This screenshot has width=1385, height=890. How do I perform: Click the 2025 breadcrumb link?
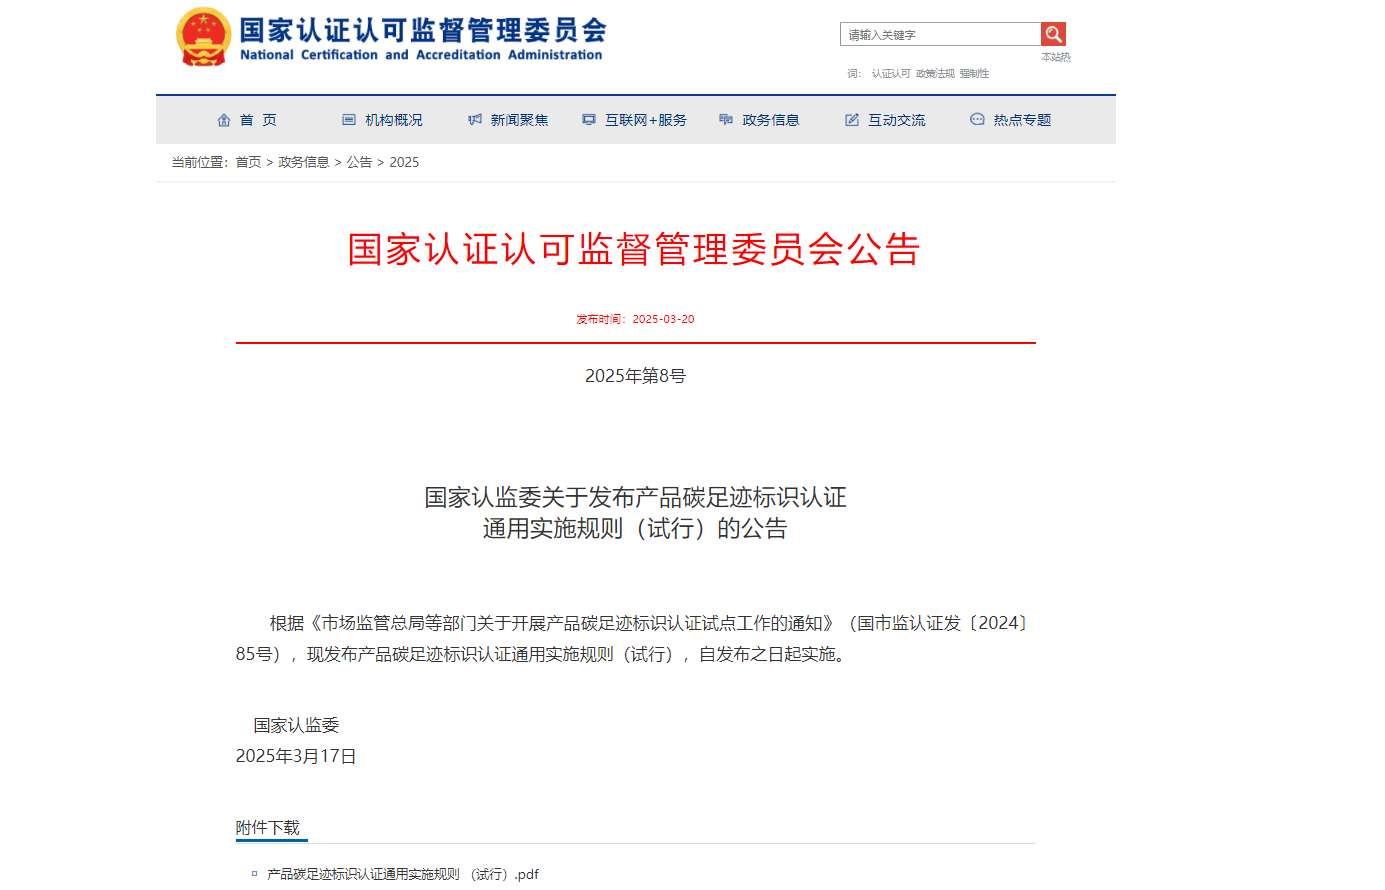405,162
